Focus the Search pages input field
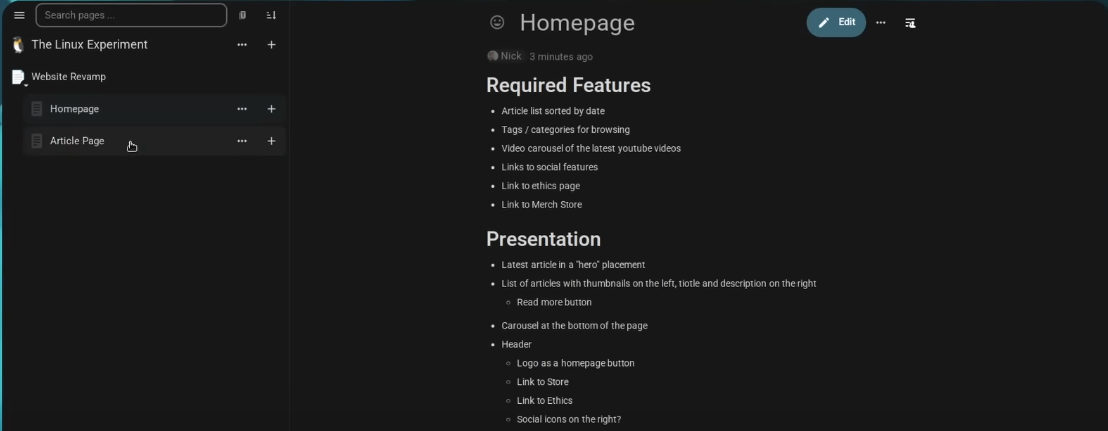 click(x=131, y=15)
